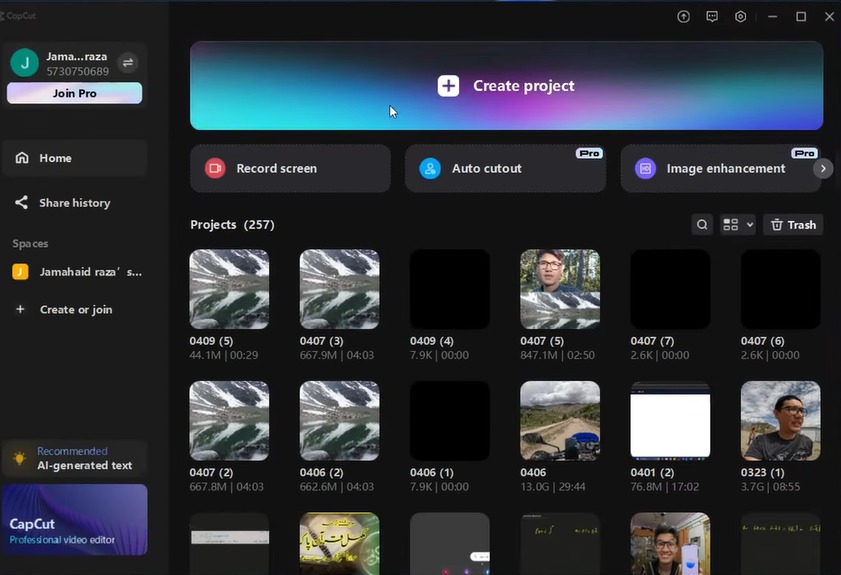Image resolution: width=841 pixels, height=575 pixels.
Task: Click the CapCut Professional video editor banner
Action: click(75, 519)
